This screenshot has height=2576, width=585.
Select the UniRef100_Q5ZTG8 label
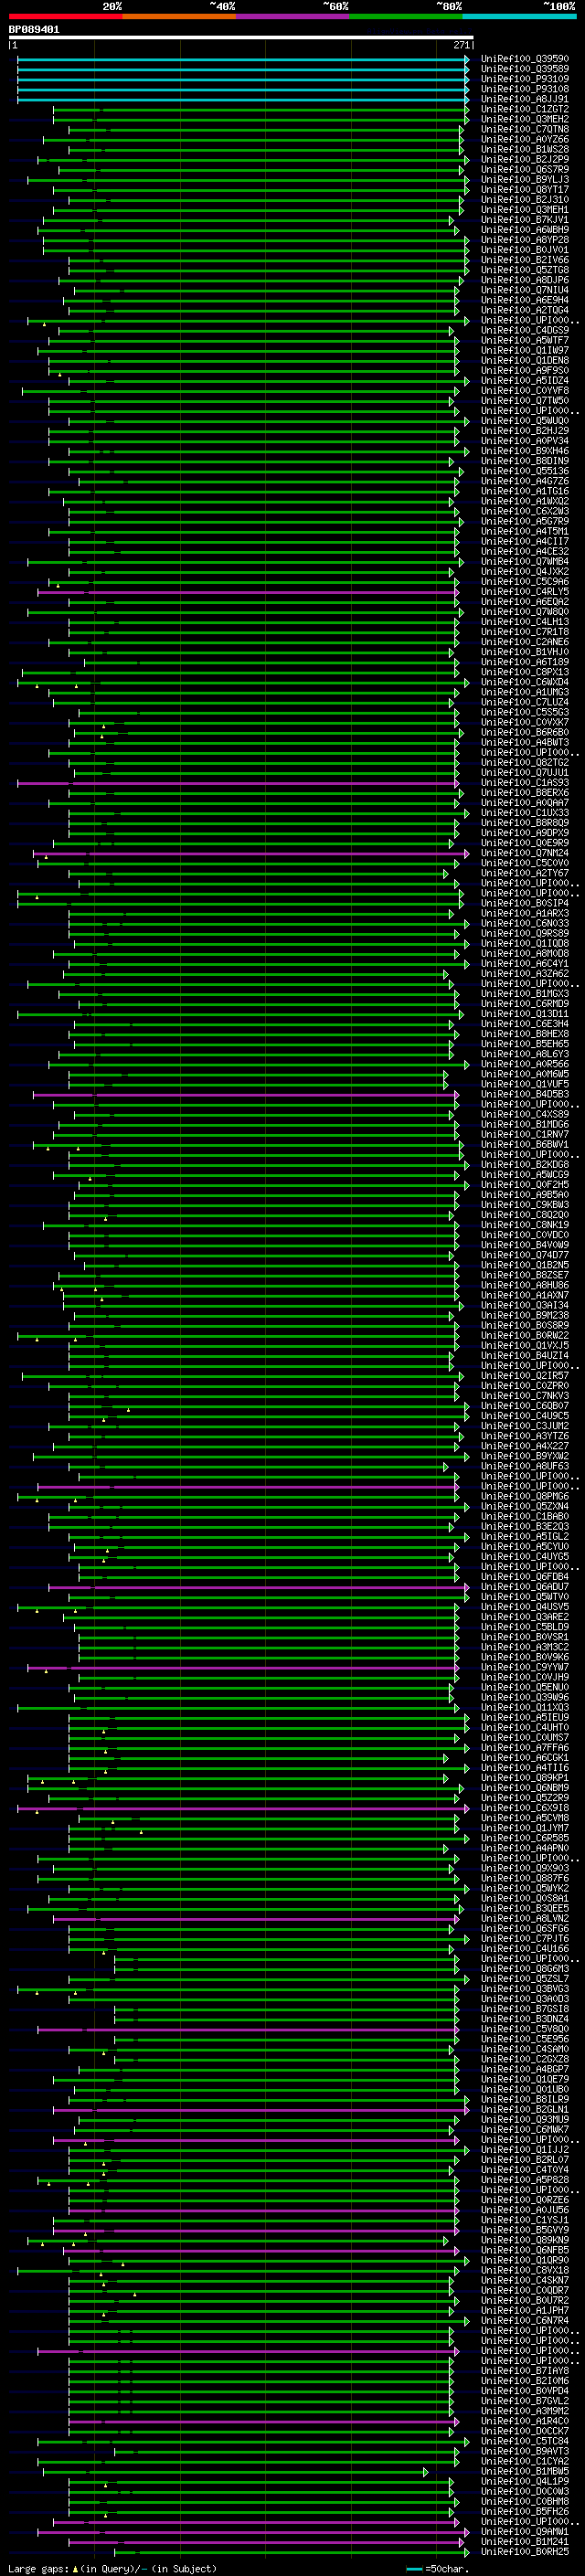[524, 270]
